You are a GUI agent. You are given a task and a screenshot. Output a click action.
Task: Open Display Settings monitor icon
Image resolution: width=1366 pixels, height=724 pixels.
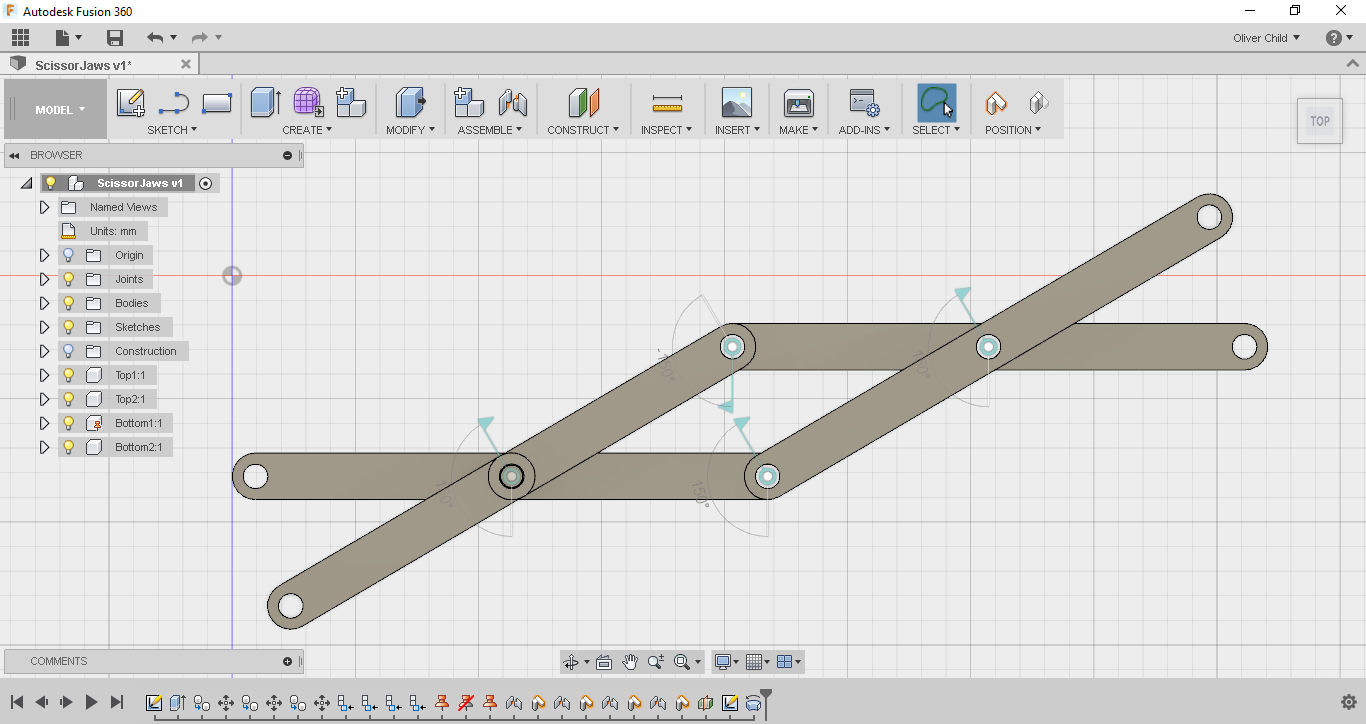click(721, 662)
